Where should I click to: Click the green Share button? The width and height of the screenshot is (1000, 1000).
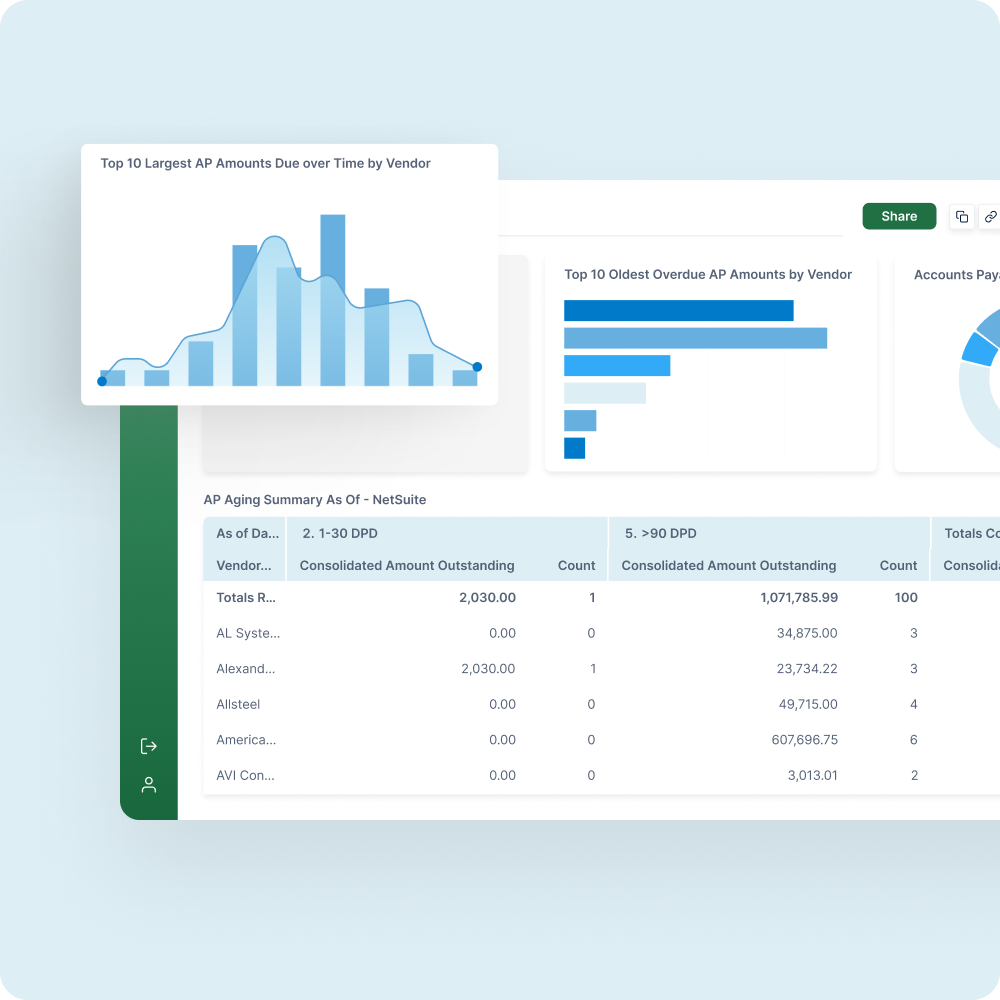898,216
